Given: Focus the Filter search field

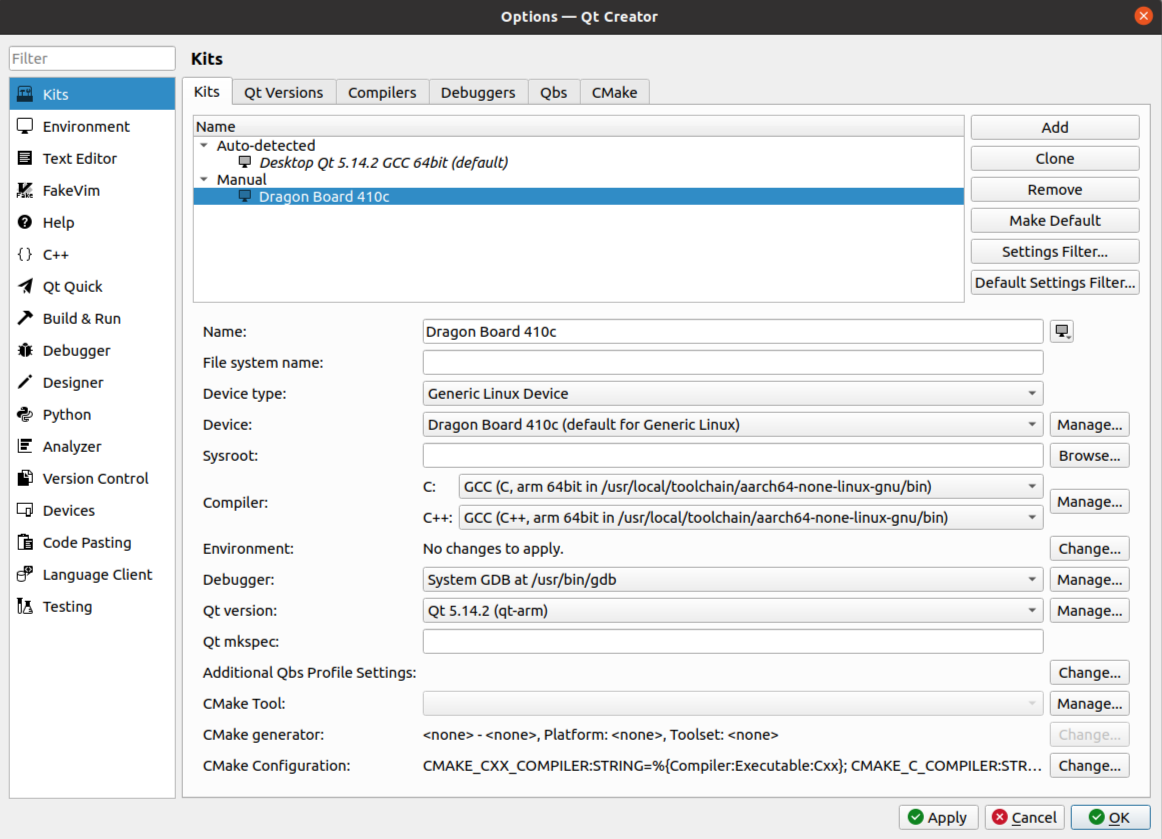Looking at the screenshot, I should click(x=92, y=59).
